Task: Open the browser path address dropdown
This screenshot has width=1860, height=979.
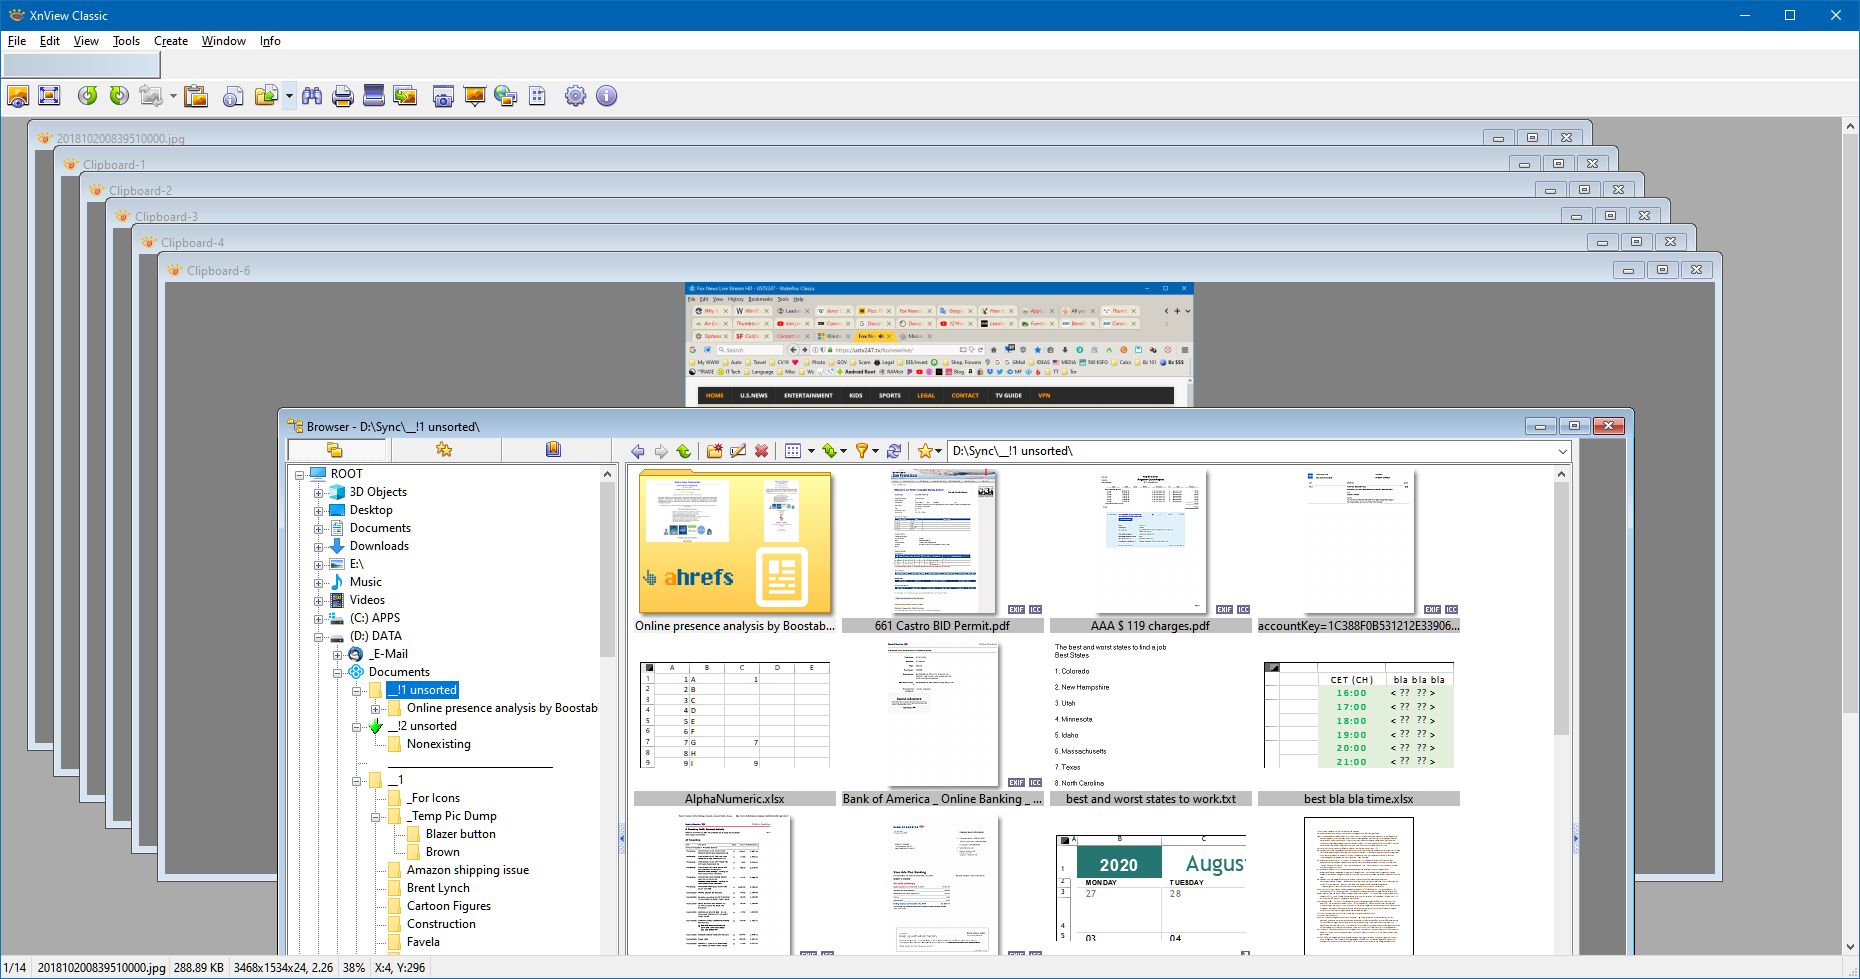Action: [1562, 452]
